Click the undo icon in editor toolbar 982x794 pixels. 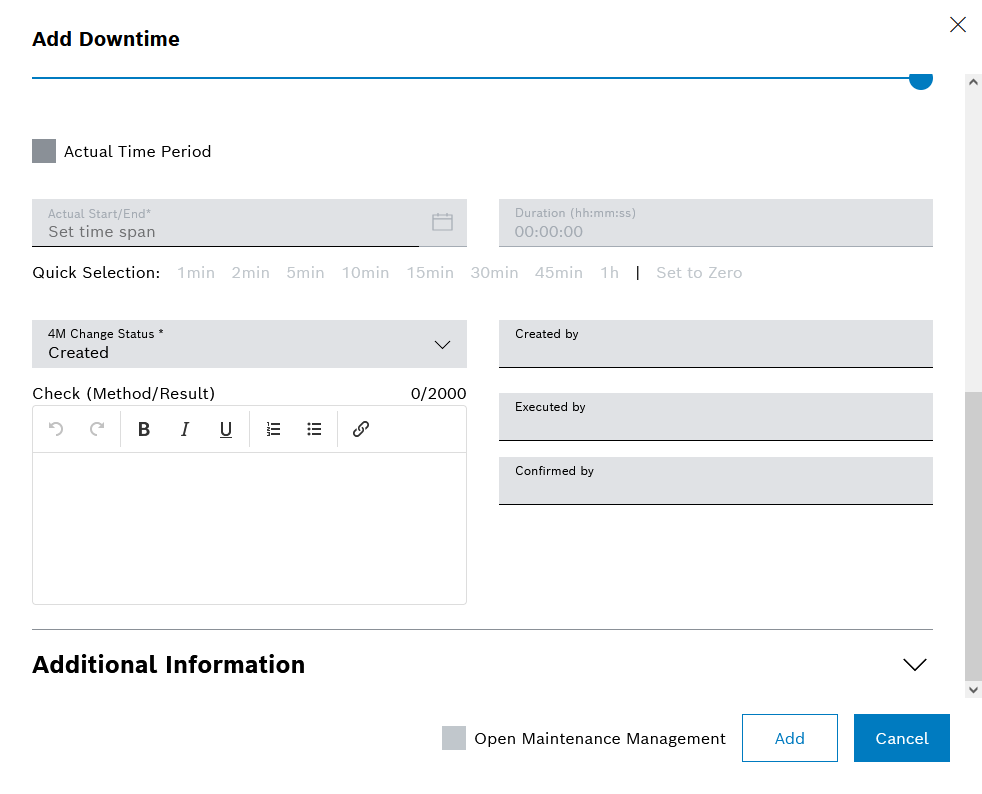pyautogui.click(x=56, y=429)
